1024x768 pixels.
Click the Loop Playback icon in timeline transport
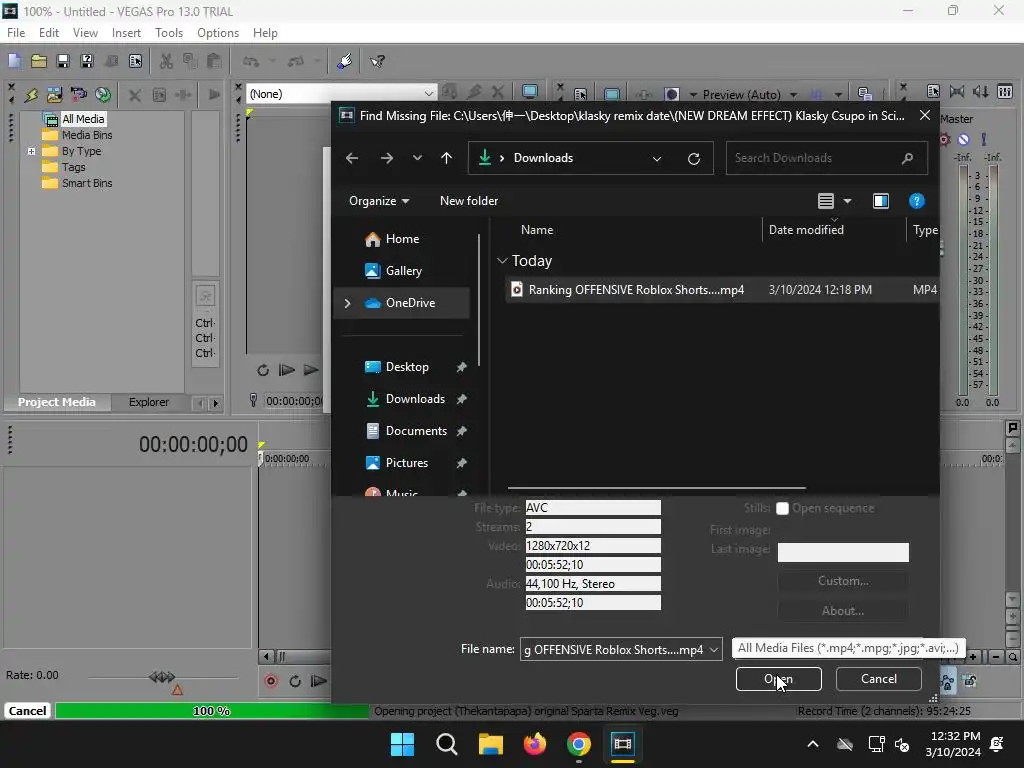295,681
